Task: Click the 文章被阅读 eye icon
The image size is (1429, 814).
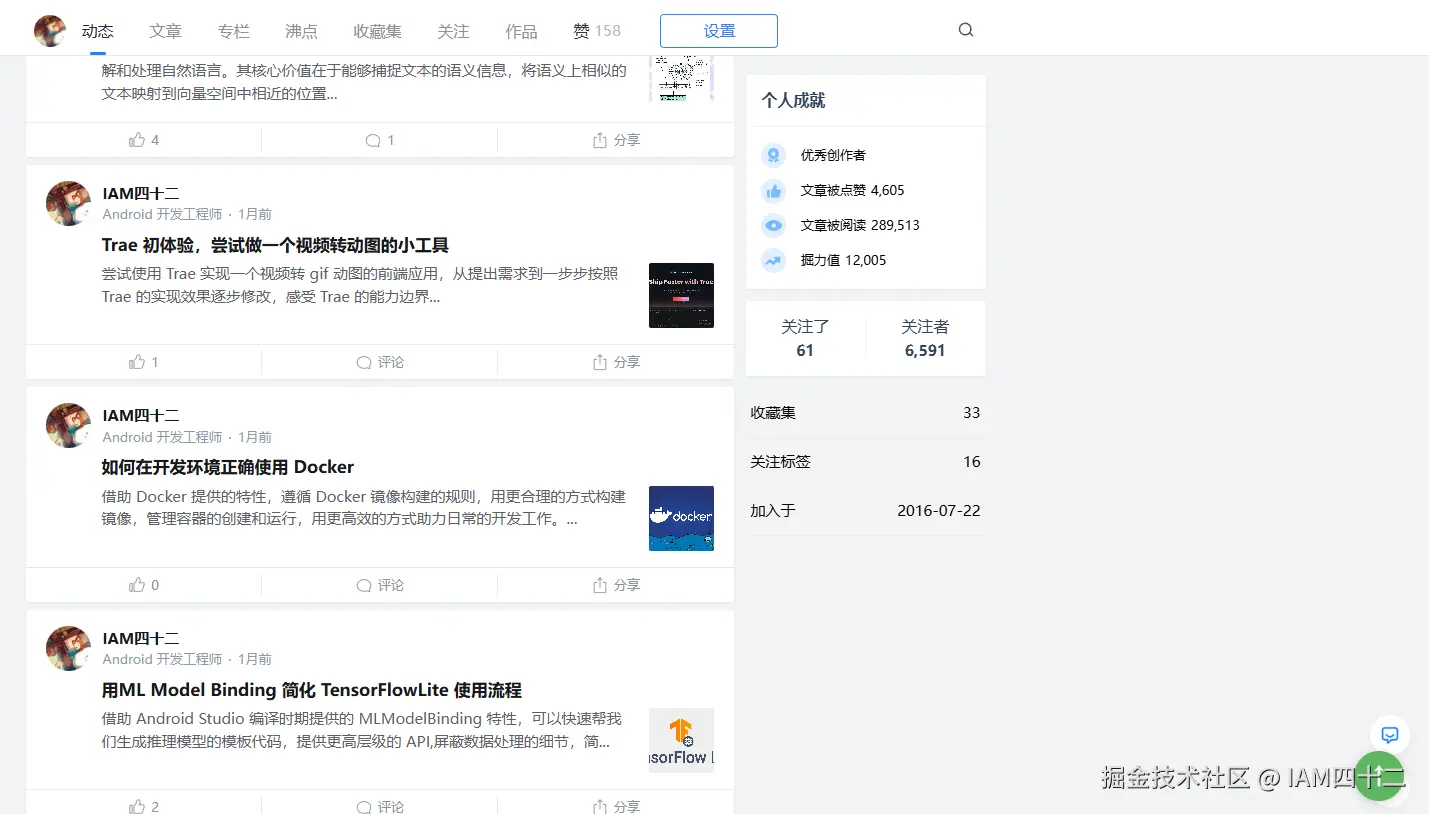Action: (773, 225)
